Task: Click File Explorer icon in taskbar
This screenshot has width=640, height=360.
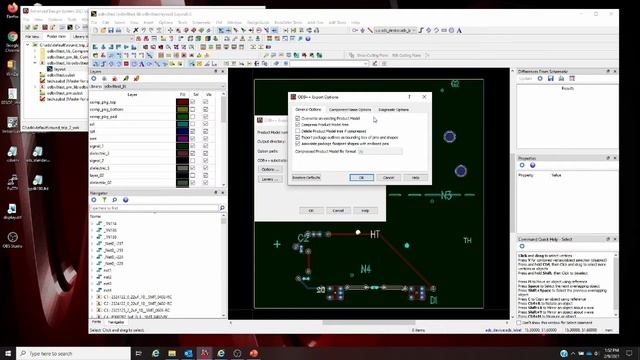Action: pyautogui.click(x=172, y=353)
